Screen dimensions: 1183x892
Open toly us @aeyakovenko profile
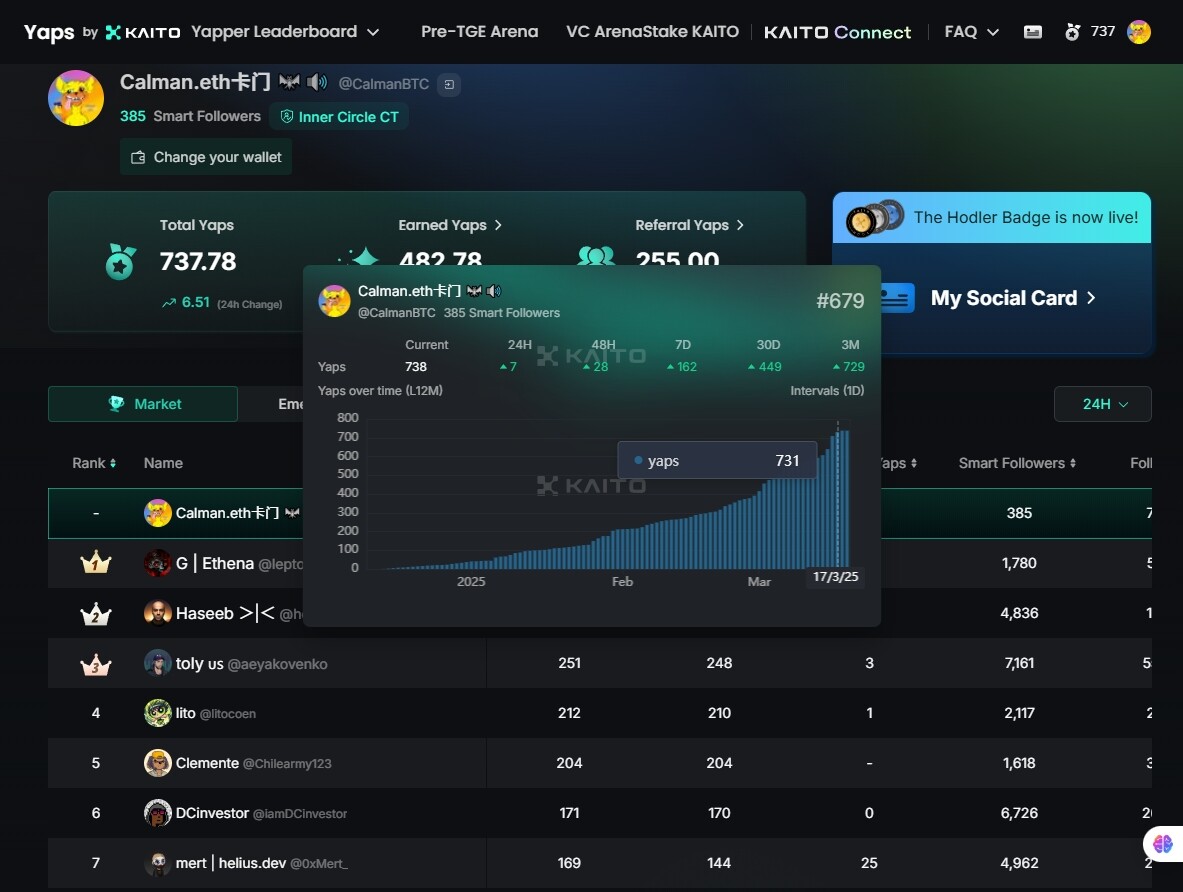tap(251, 664)
